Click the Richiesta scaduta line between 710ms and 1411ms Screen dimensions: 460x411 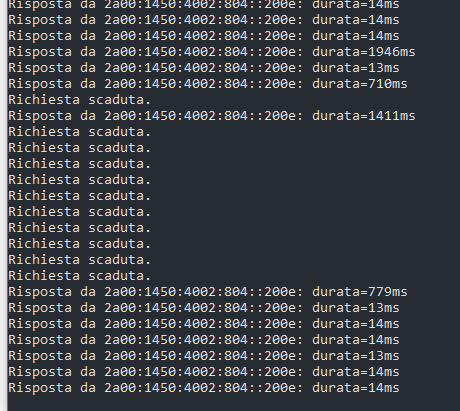coord(80,100)
